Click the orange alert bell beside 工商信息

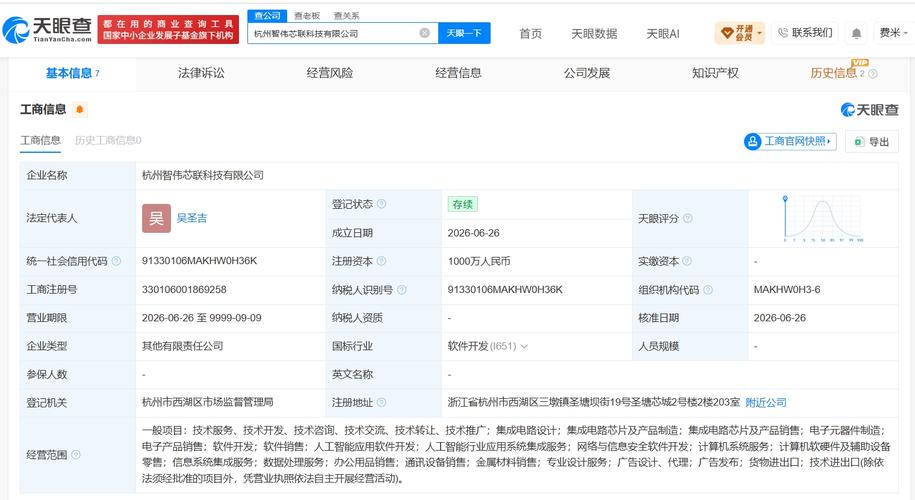(x=80, y=109)
